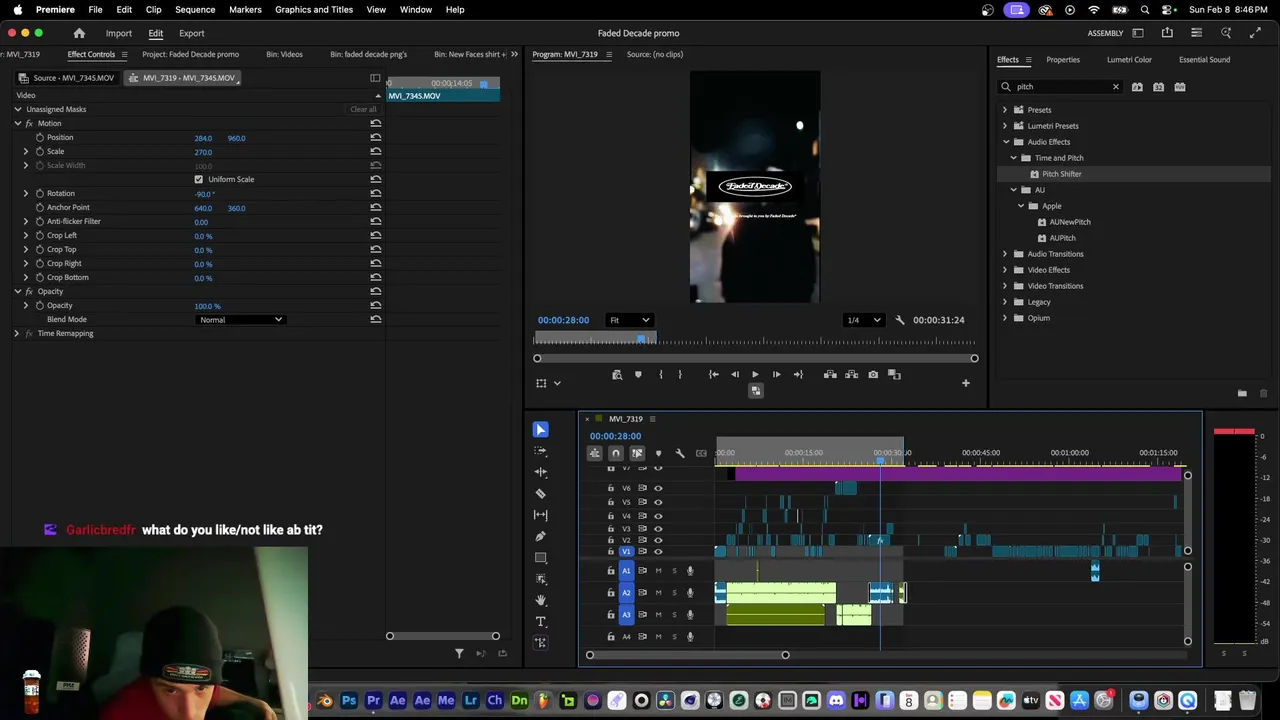Toggle the Uniform Scale checkbox

pyautogui.click(x=198, y=180)
